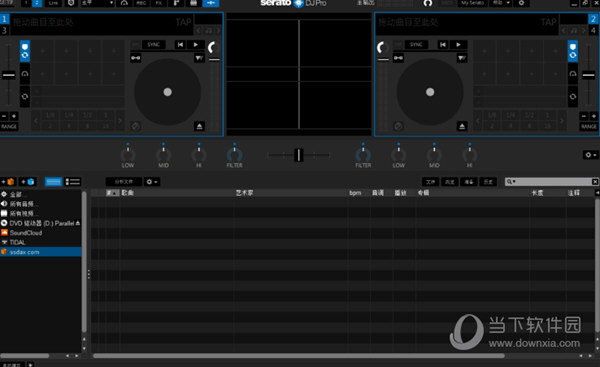Screen dimensions: 600x367
Task: Click pitch RANGE button on left deck
Action: (9, 127)
